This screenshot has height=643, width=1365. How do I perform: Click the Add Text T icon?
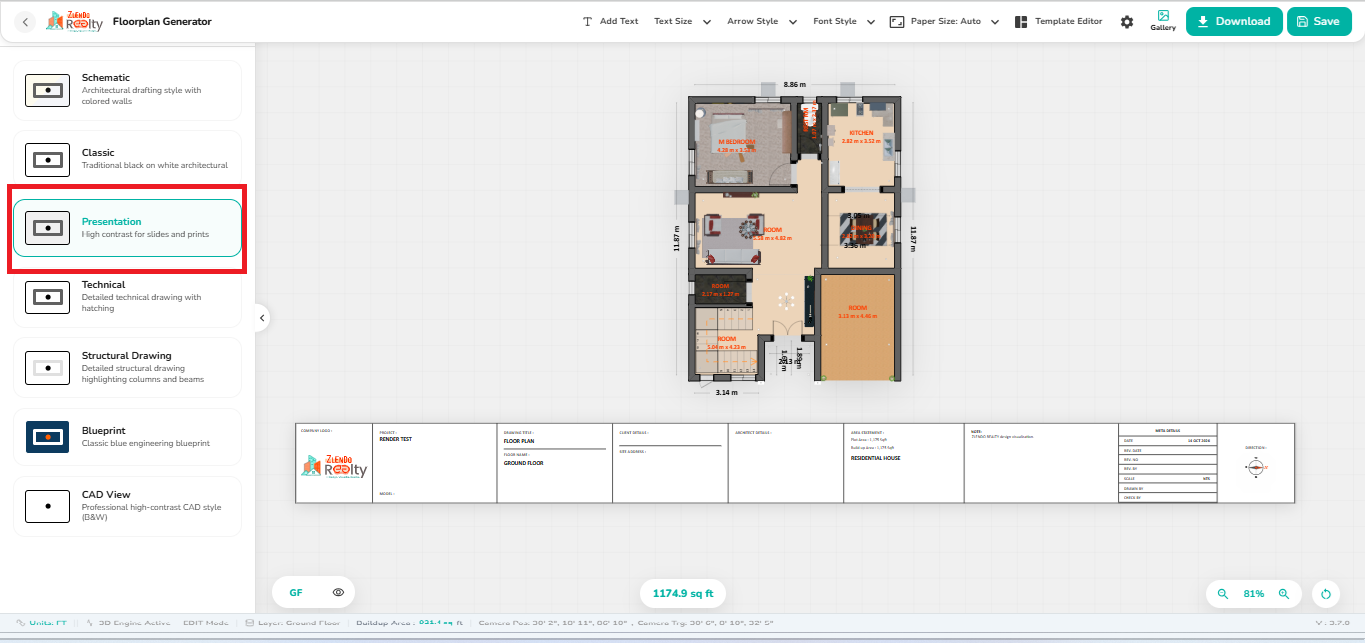tap(587, 21)
